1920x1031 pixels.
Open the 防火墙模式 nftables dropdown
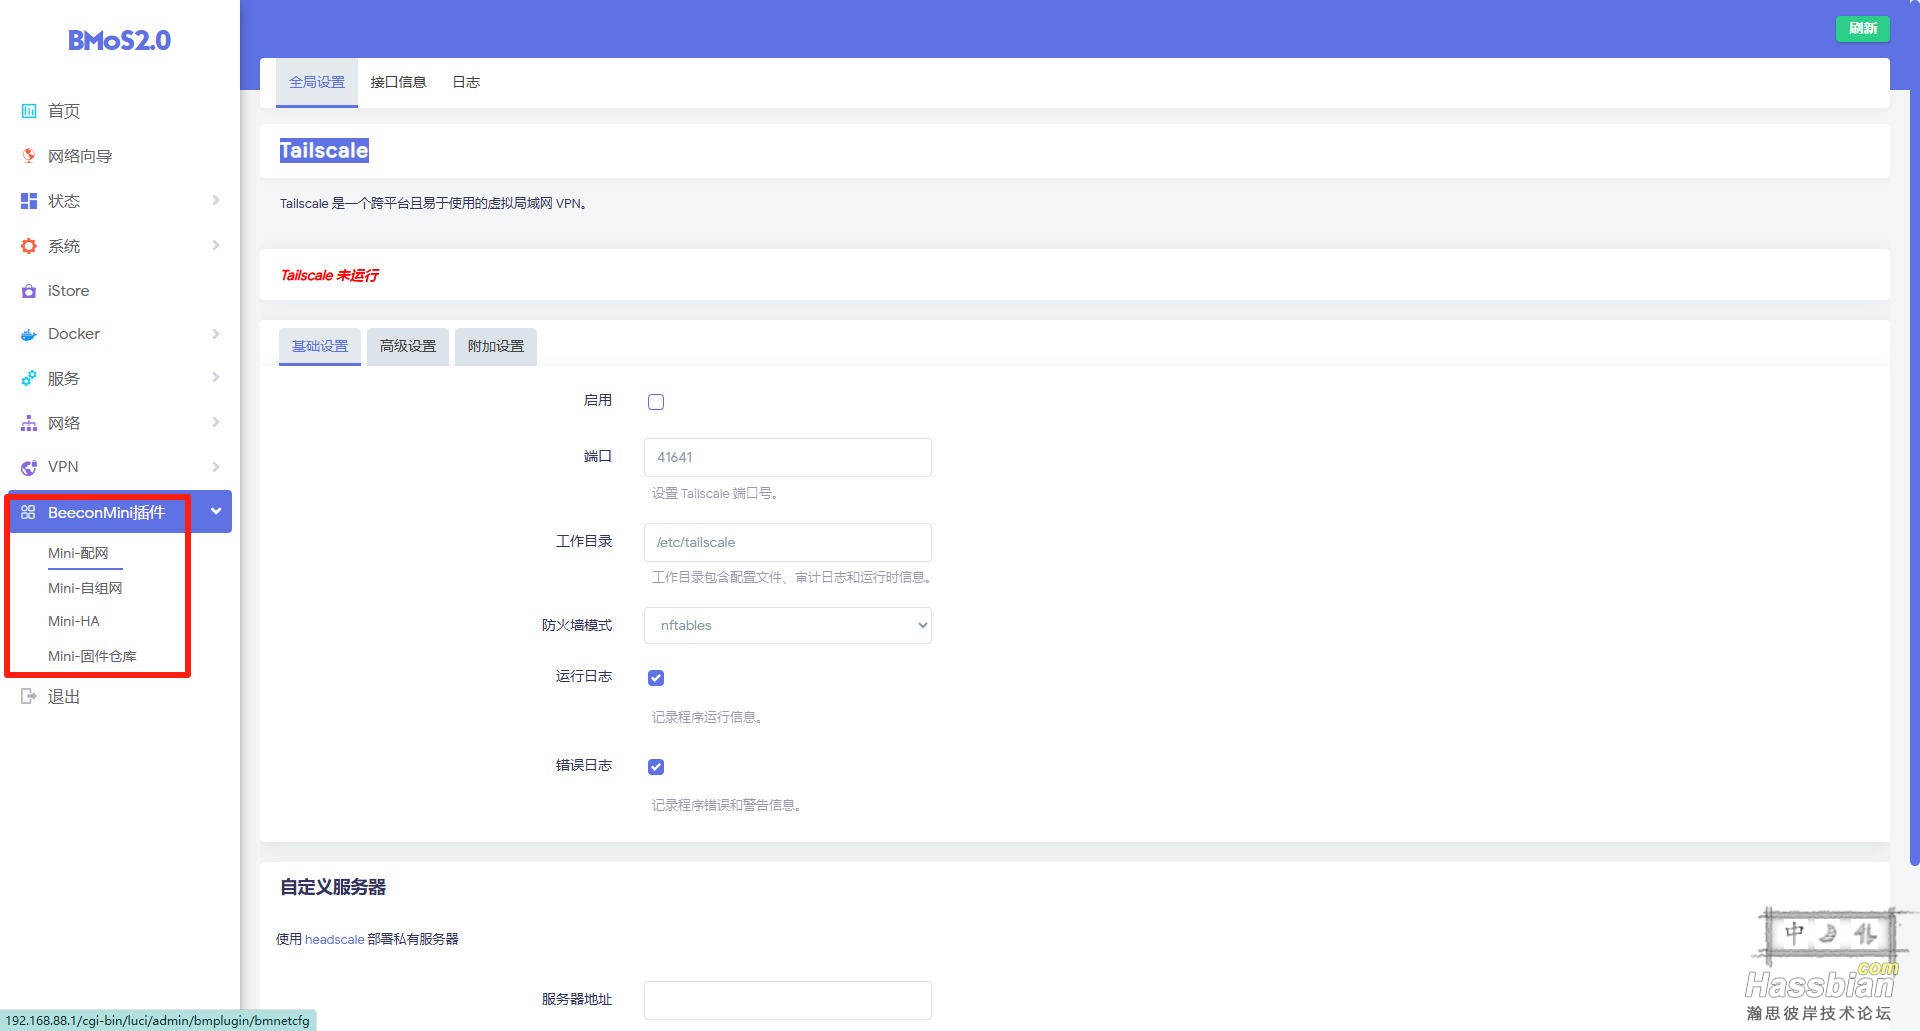point(788,625)
